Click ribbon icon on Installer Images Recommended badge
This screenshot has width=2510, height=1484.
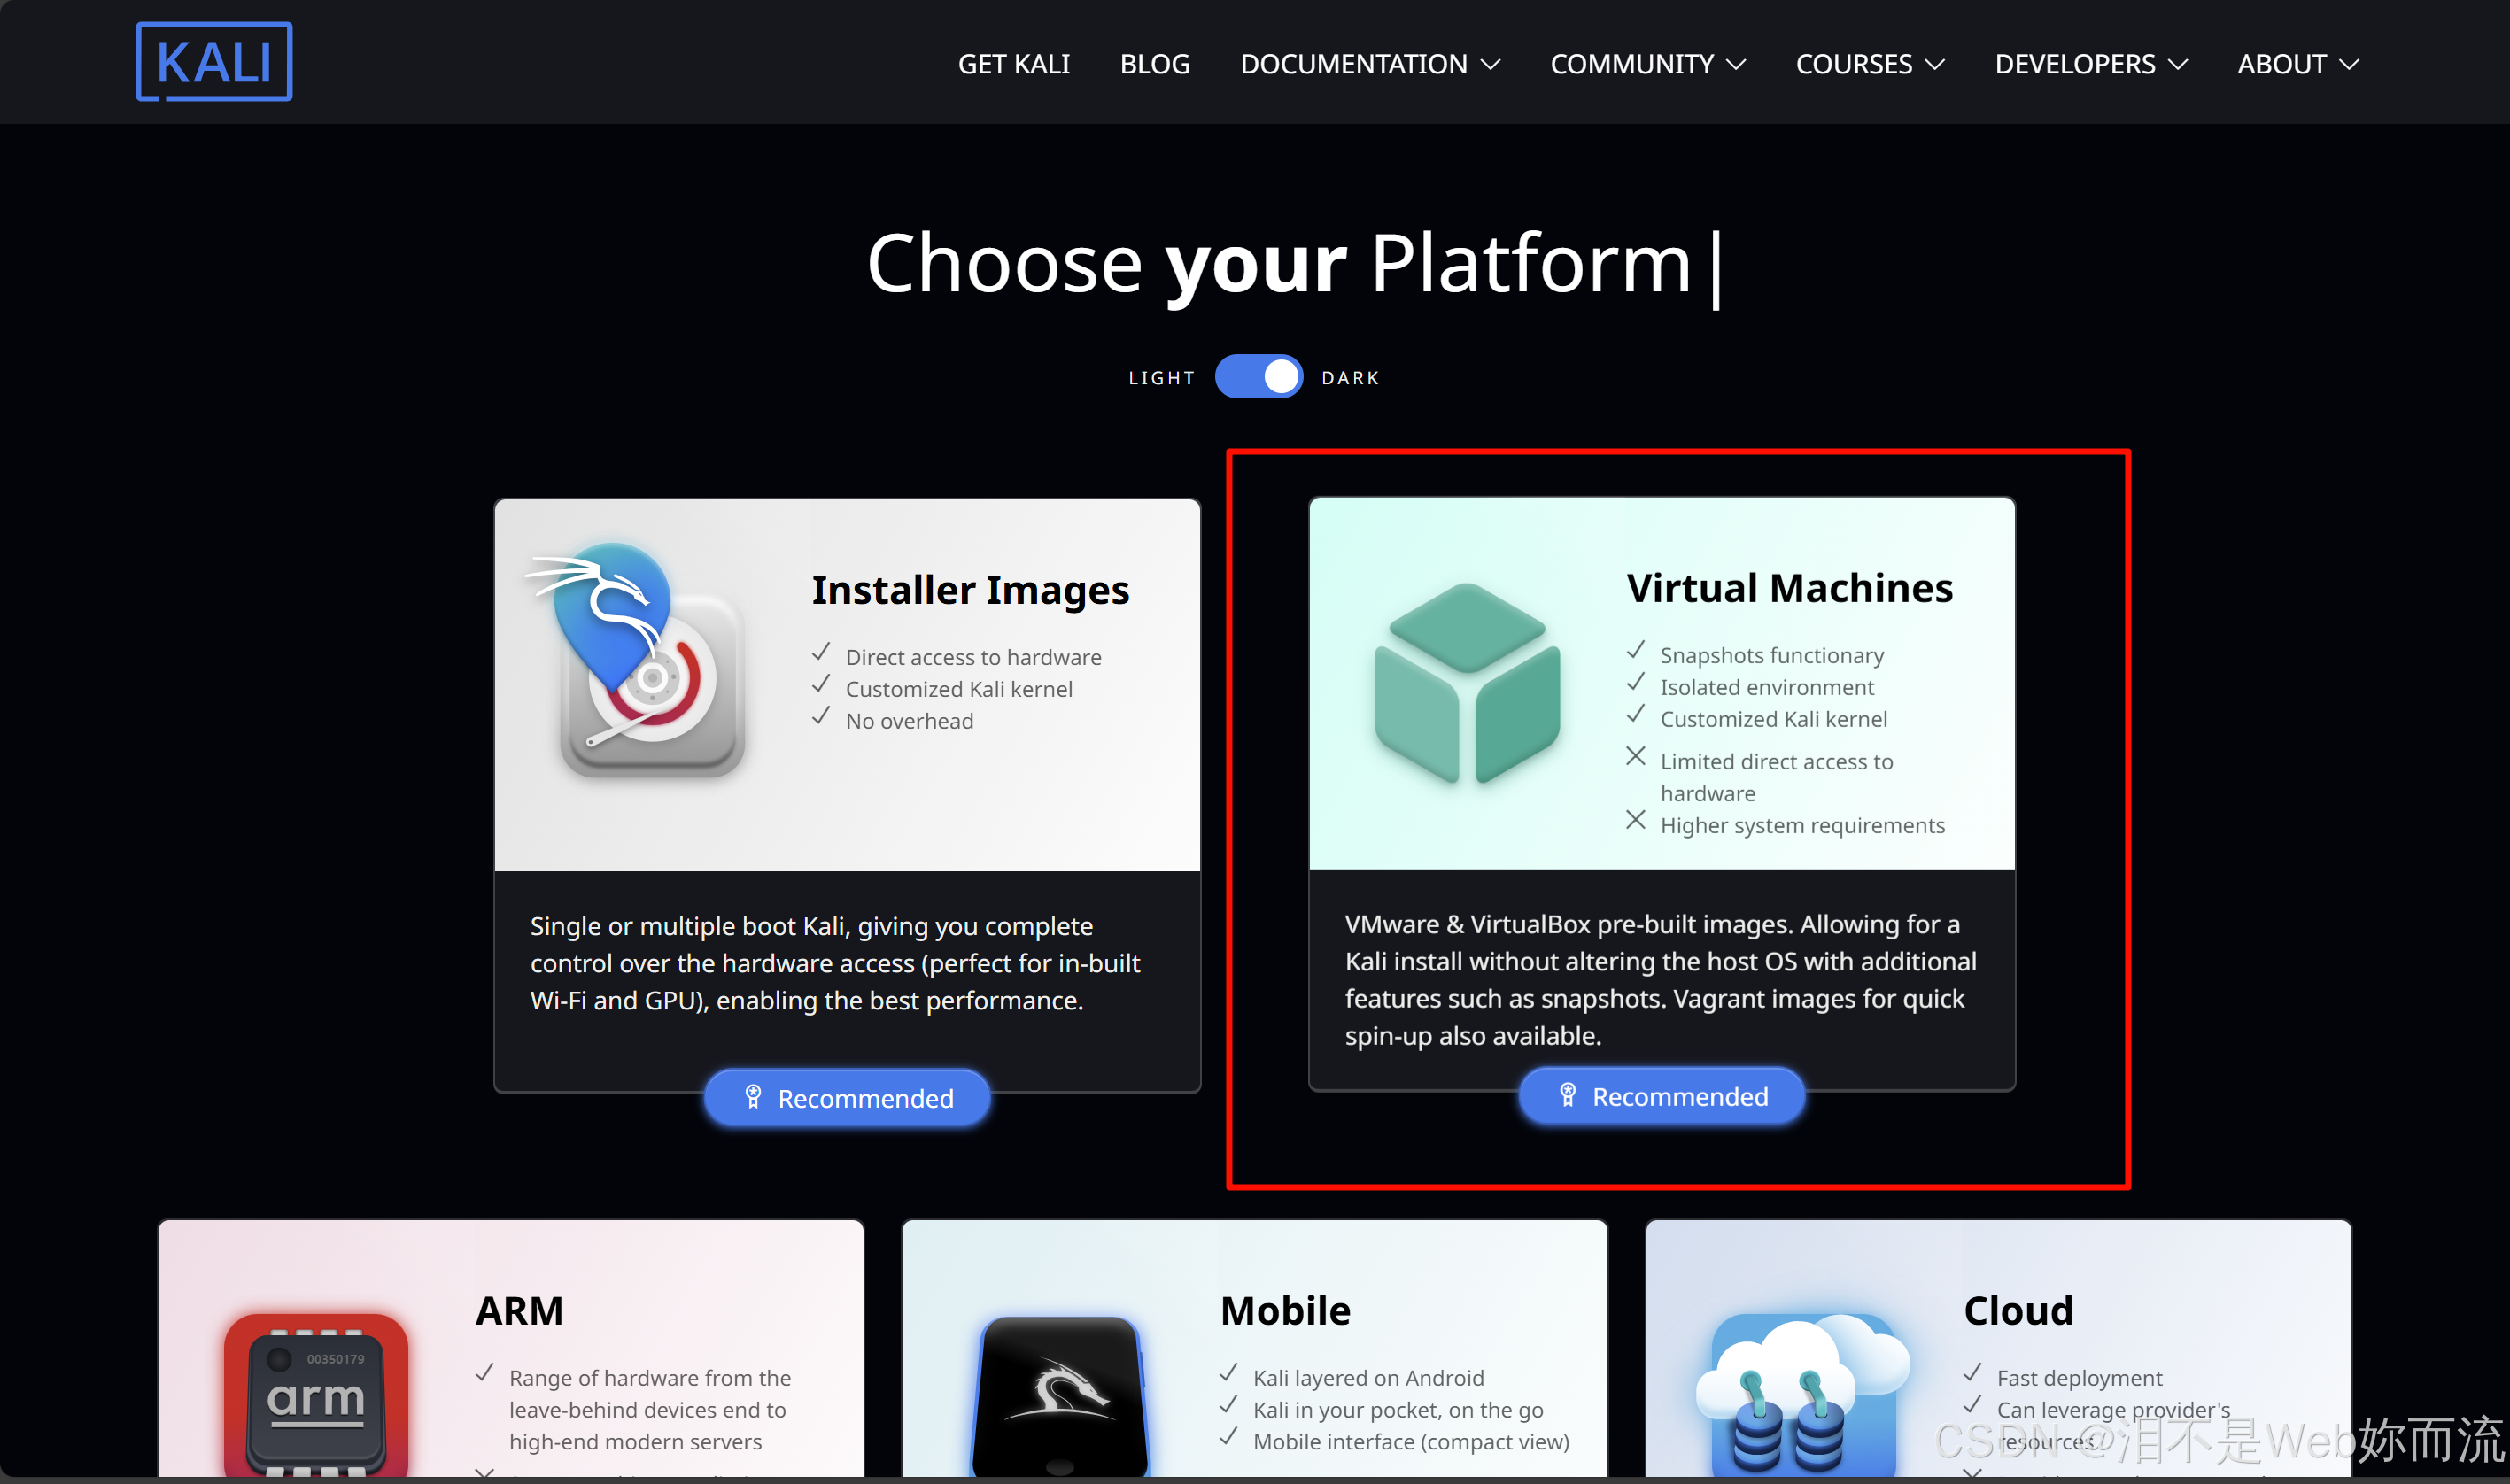click(x=754, y=1098)
